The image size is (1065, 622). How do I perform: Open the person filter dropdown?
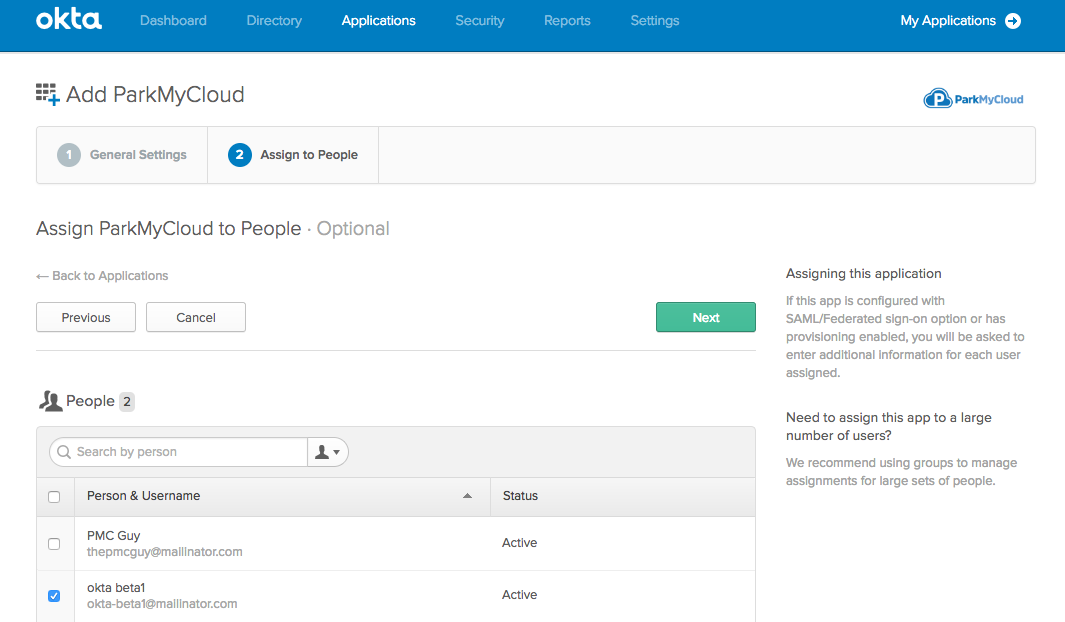pyautogui.click(x=327, y=452)
